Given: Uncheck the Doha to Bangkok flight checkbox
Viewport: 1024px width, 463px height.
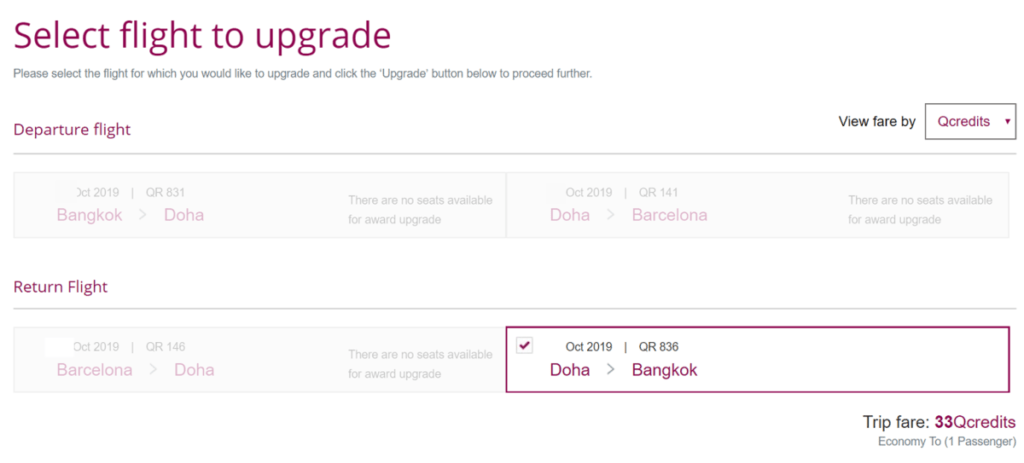Looking at the screenshot, I should tap(524, 345).
